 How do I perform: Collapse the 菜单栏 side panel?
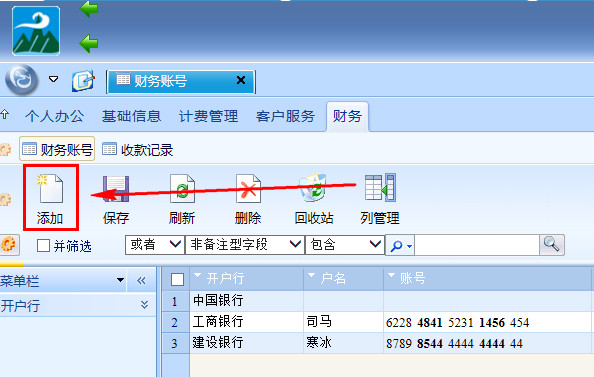(x=141, y=280)
